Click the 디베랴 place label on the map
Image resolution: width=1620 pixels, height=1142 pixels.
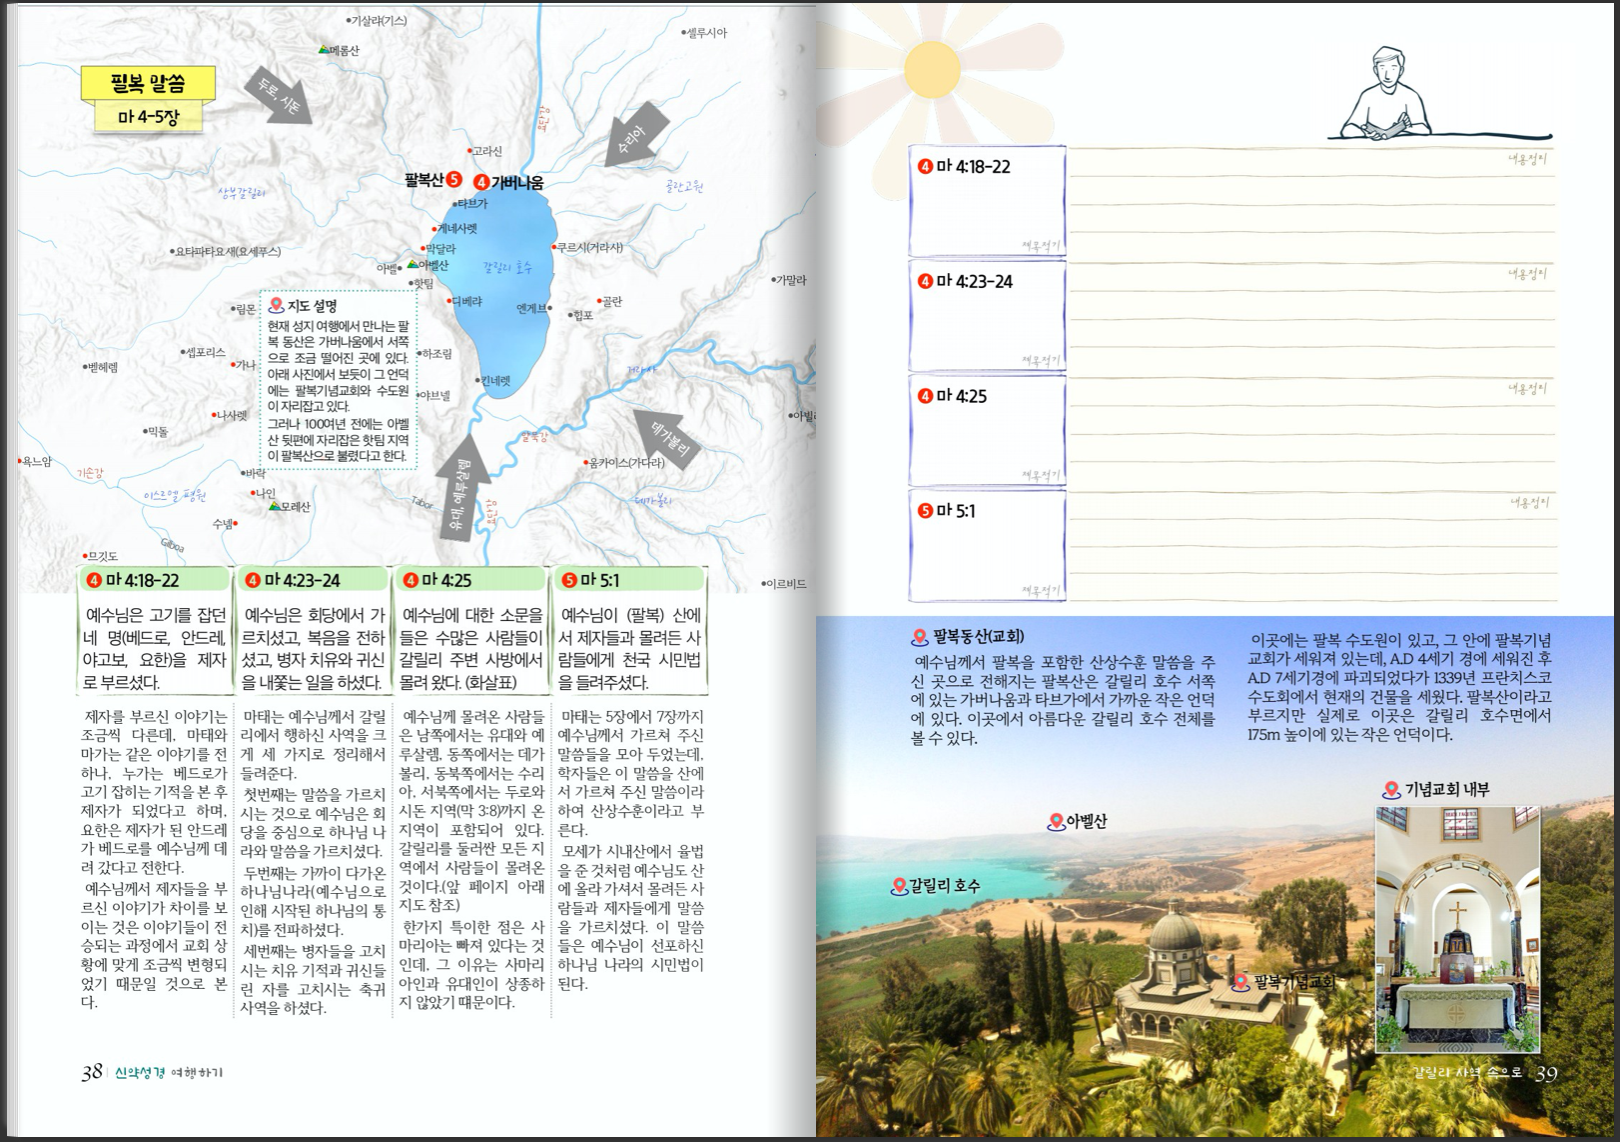466,300
